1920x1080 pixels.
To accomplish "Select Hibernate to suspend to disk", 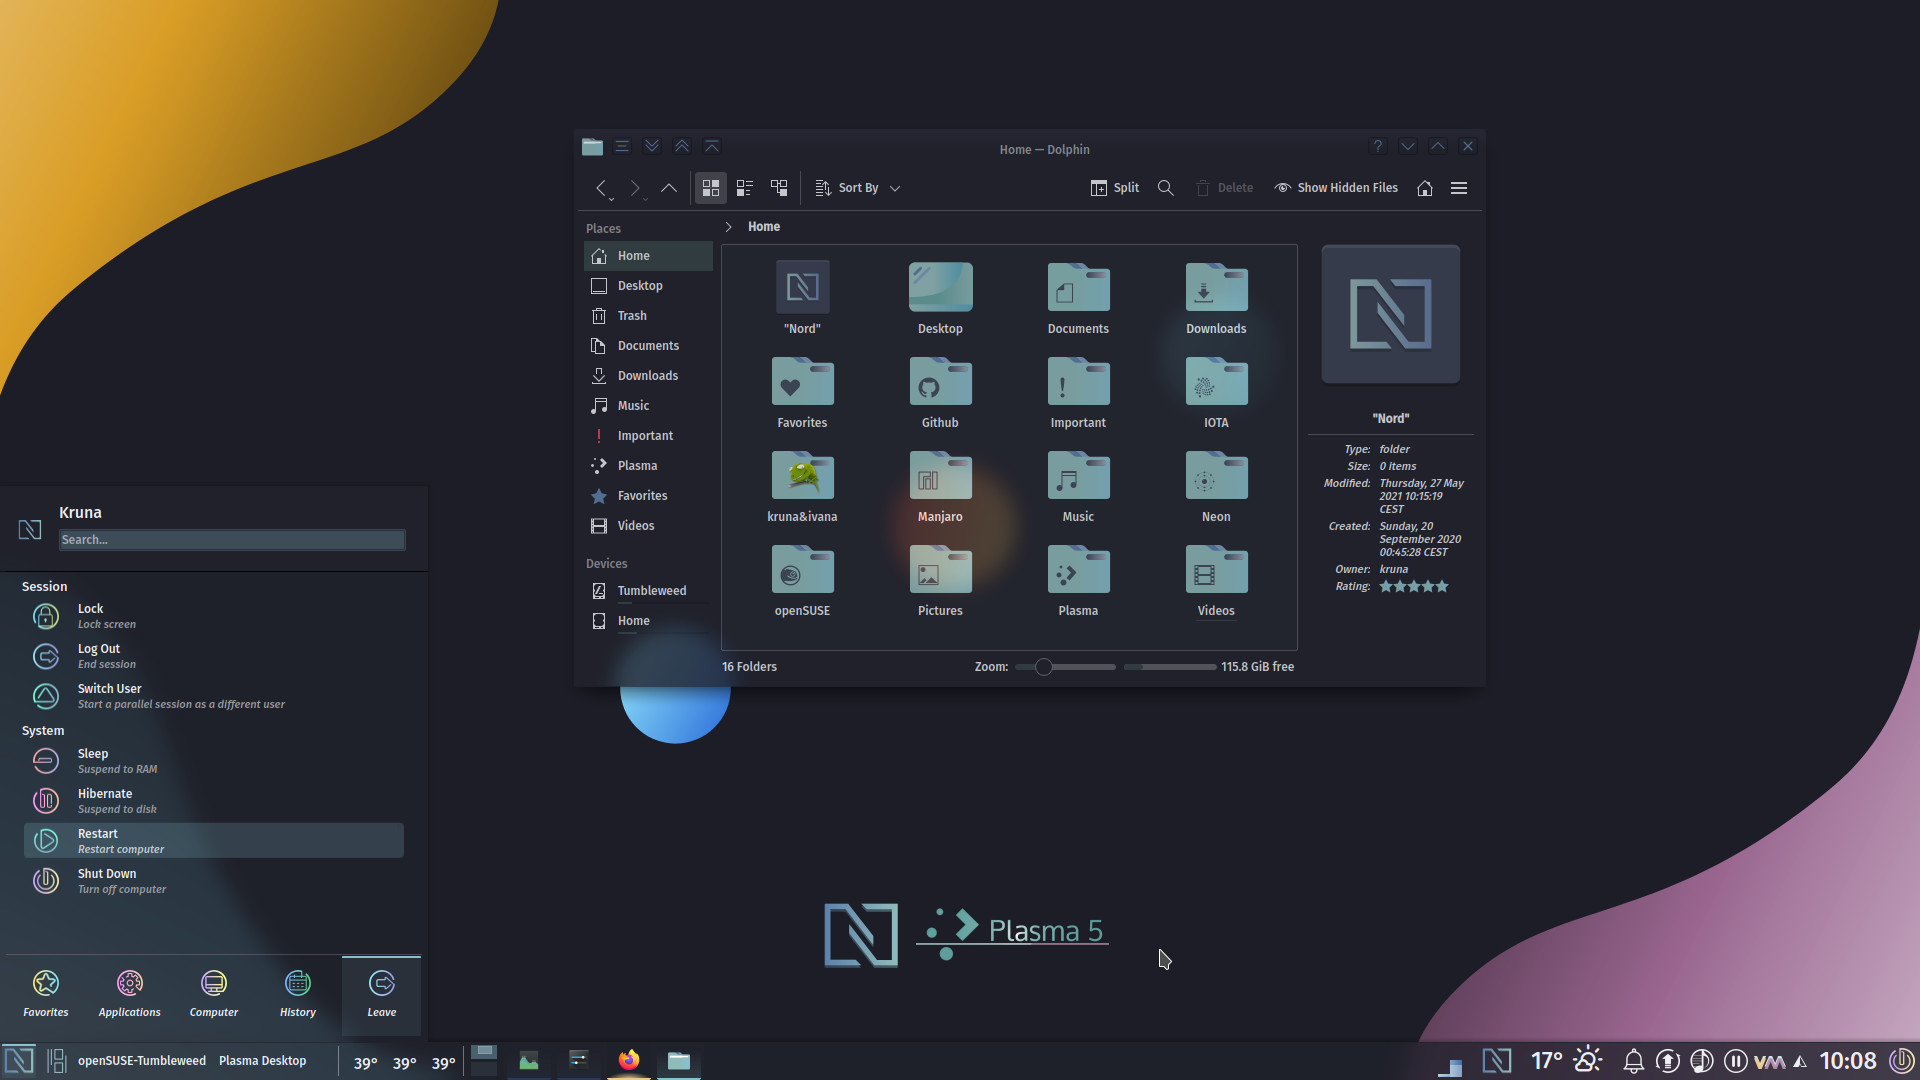I will point(105,799).
